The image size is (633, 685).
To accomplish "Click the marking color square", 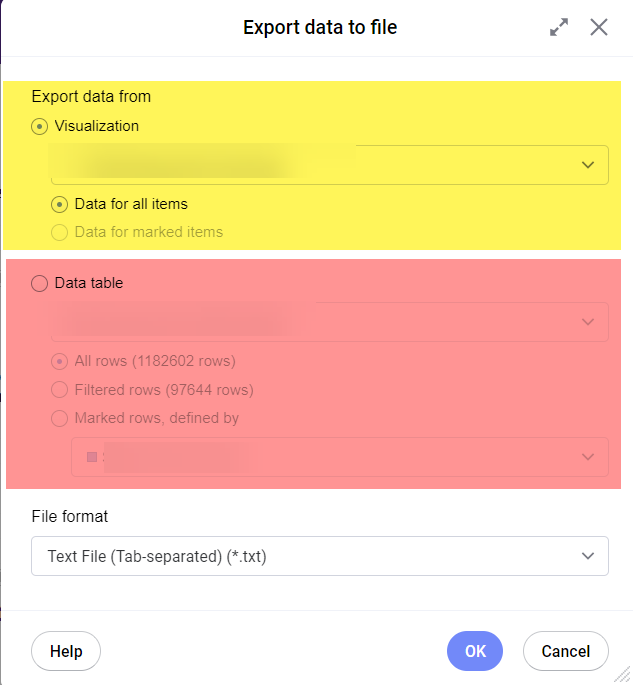I will click(x=92, y=457).
